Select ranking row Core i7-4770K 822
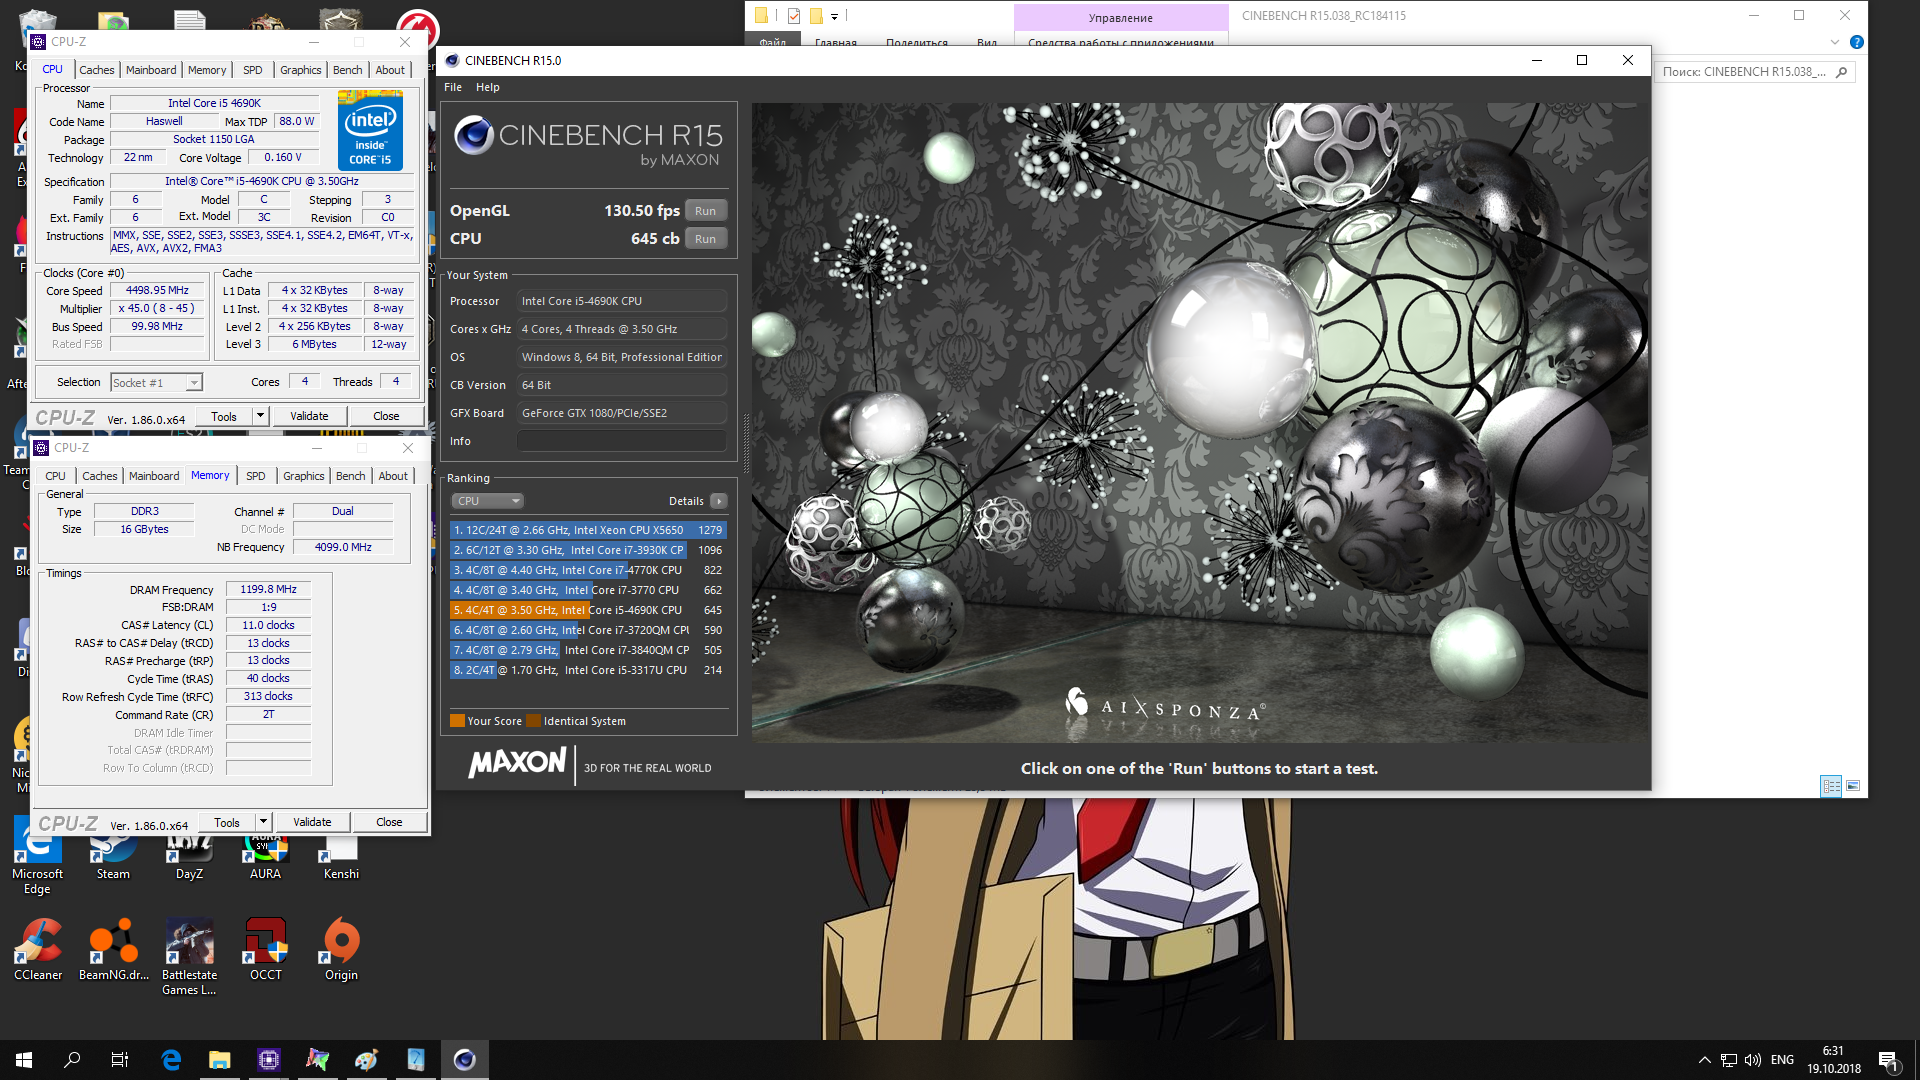 tap(588, 570)
